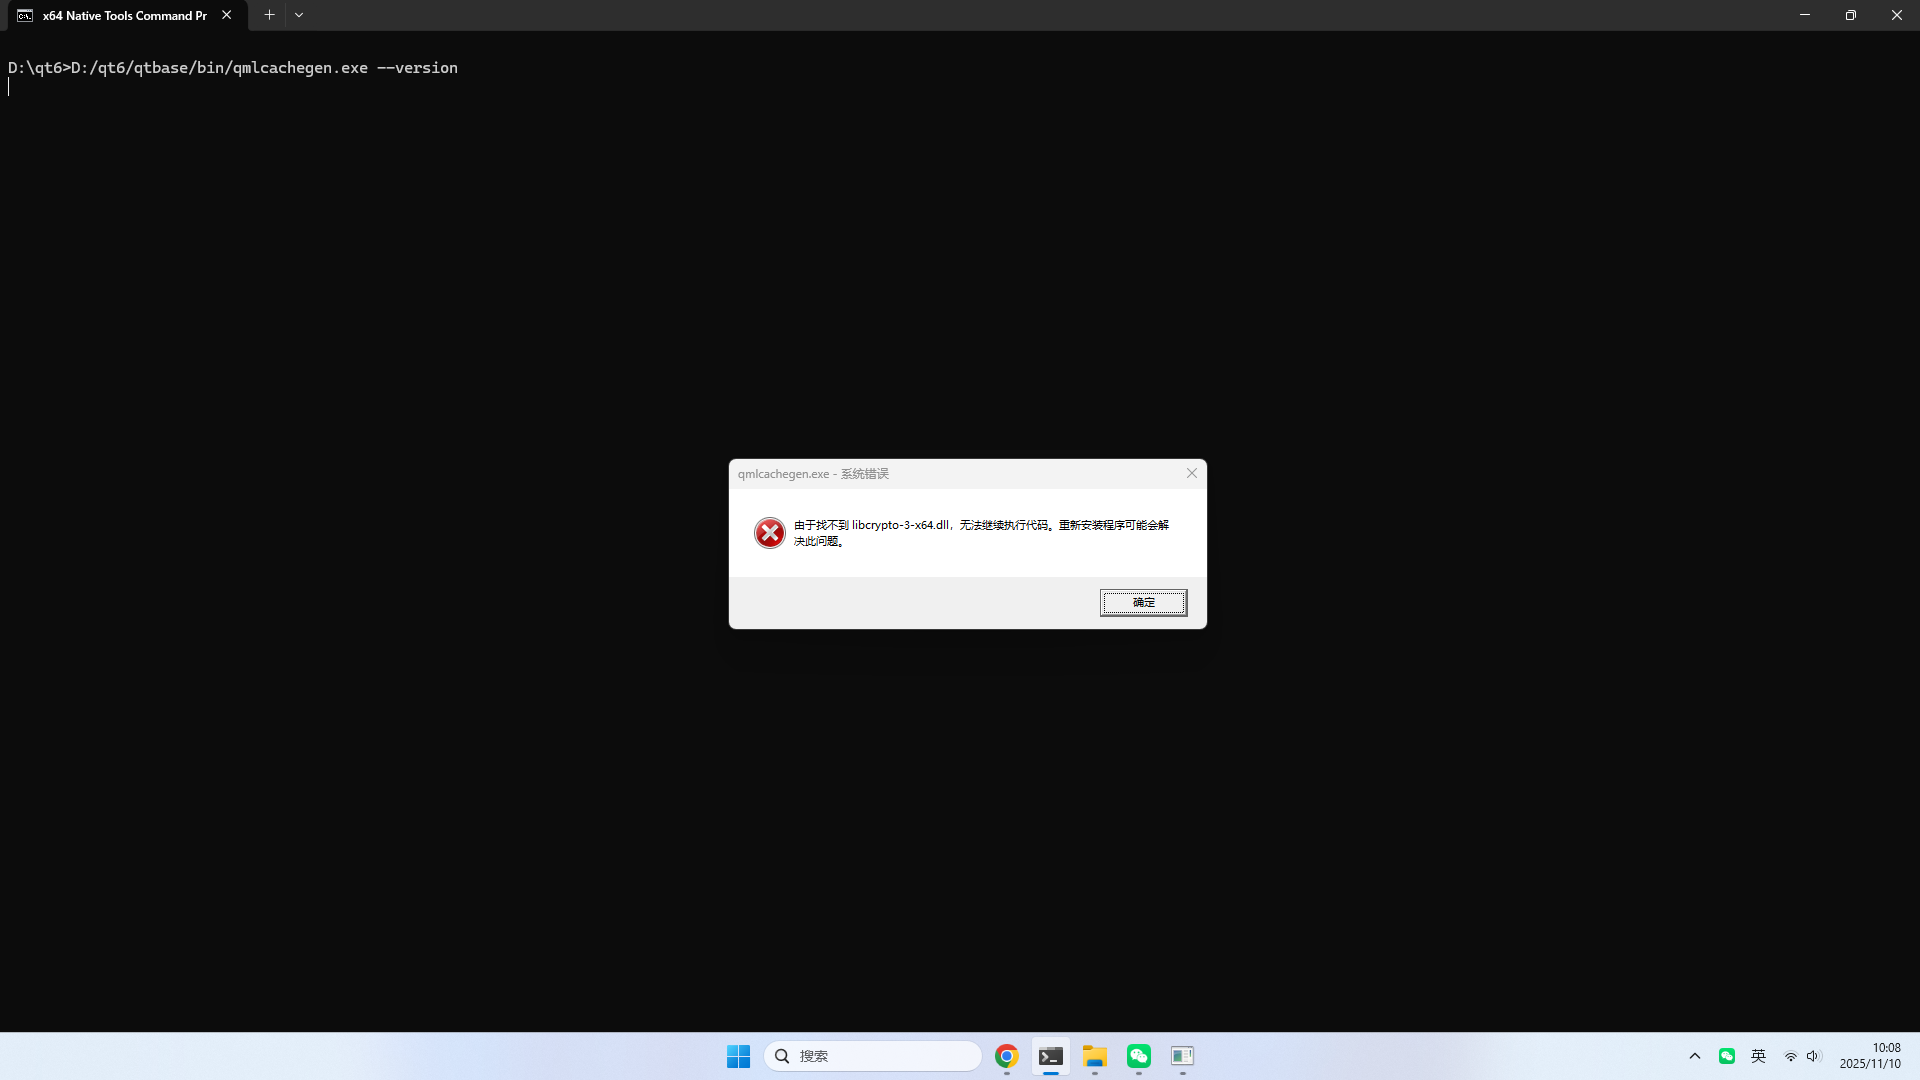Open Google Chrome from the taskbar
The height and width of the screenshot is (1080, 1920).
click(1006, 1056)
